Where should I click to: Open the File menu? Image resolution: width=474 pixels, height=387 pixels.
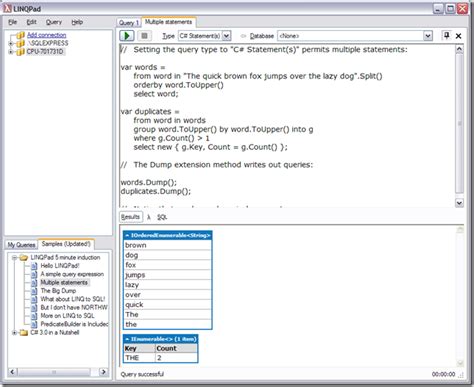[13, 22]
